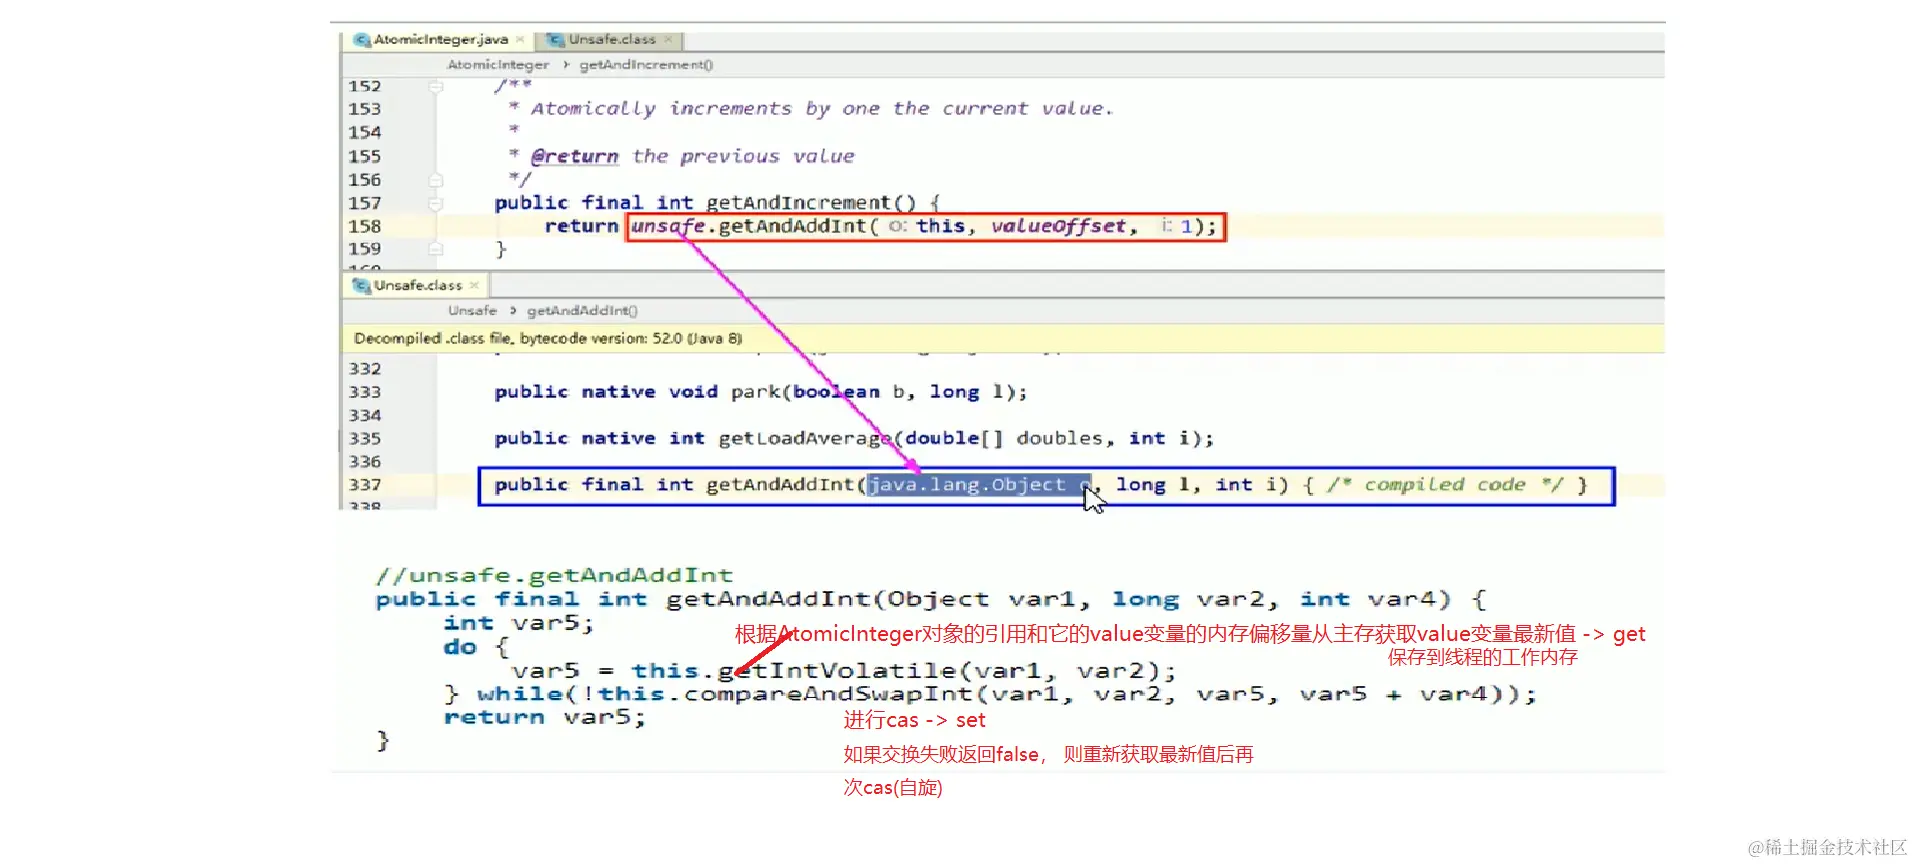Toggle the fold marker at line 156
The image size is (1914, 864).
436,180
